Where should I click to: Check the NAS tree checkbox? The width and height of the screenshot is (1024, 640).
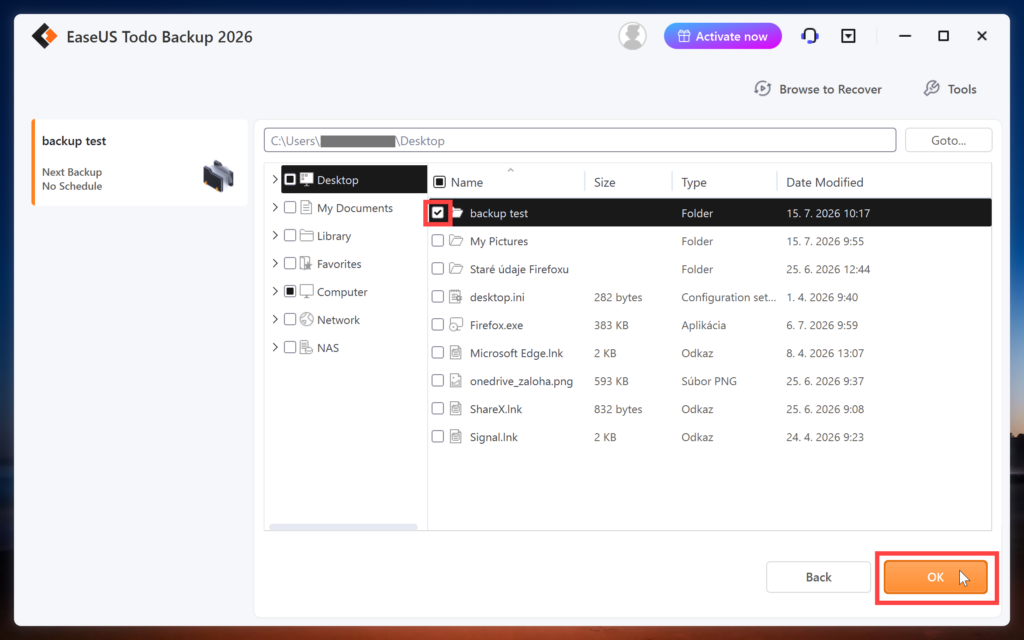(290, 347)
